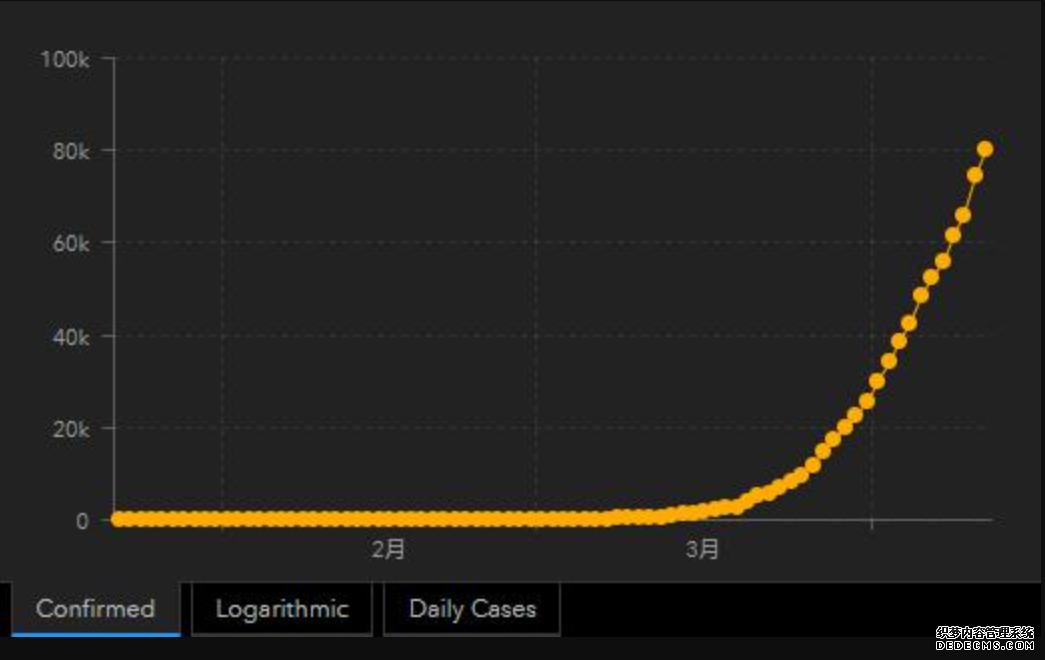Viewport: 1045px width, 660px height.
Task: Click the 2月 x-axis label
Action: 389,549
